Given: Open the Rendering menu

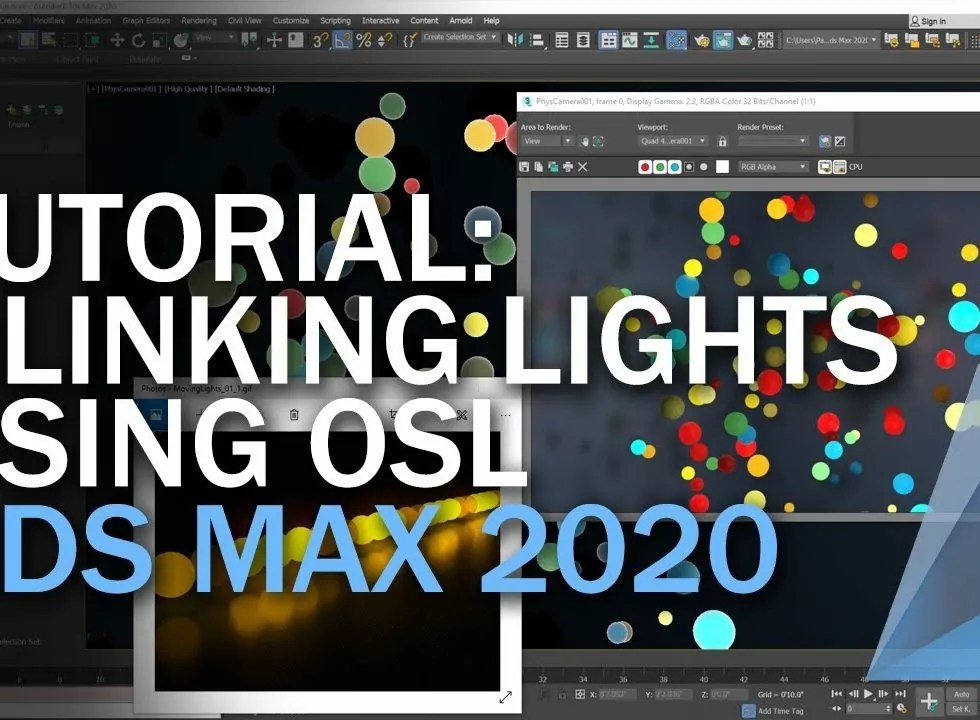Looking at the screenshot, I should 198,21.
